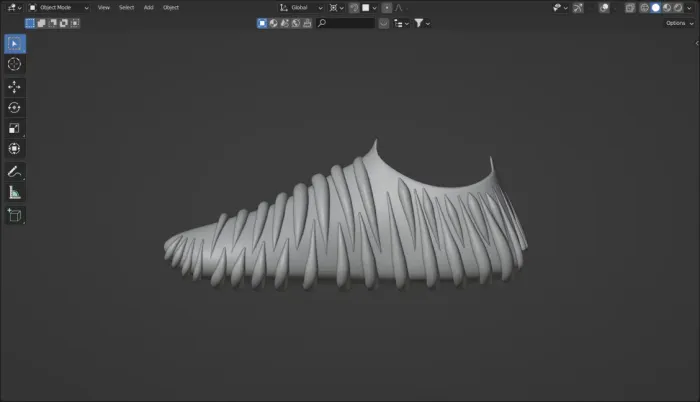Open the filter funnel dropdown
Image resolution: width=700 pixels, height=402 pixels.
pos(422,23)
